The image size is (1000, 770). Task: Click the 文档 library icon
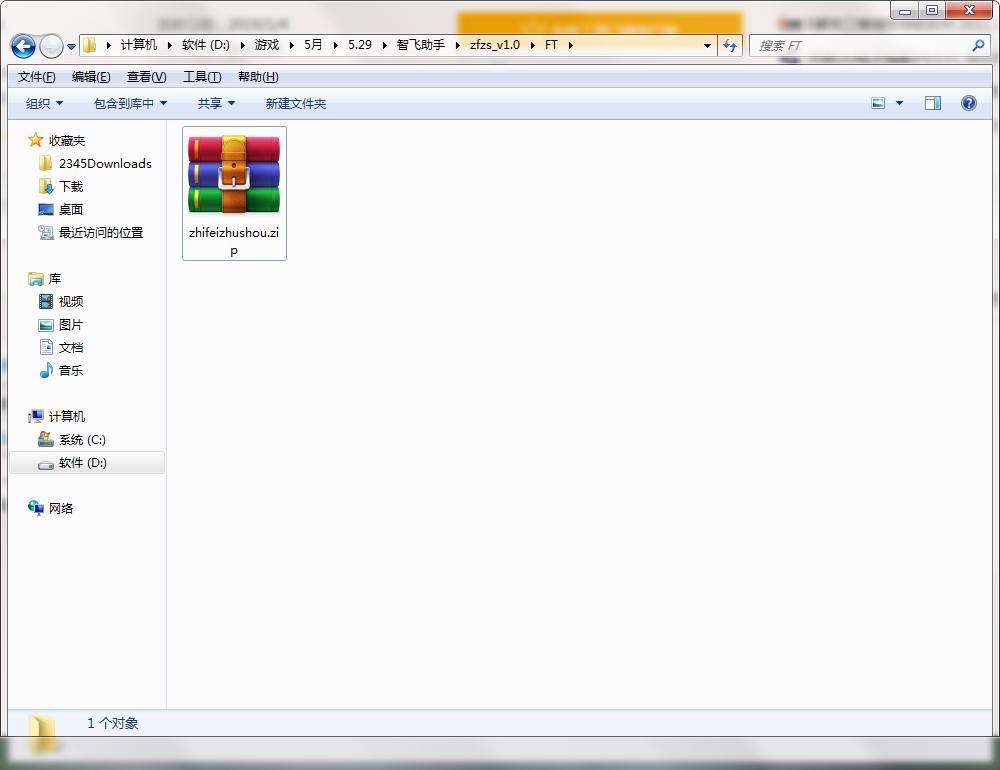(x=46, y=347)
